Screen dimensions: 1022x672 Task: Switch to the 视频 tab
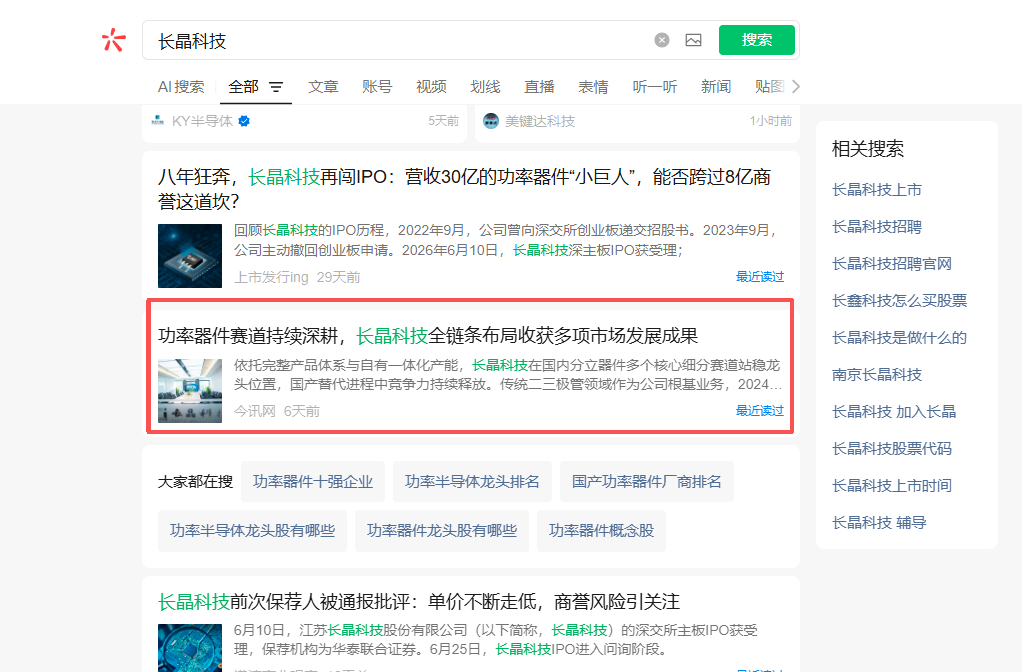pos(431,87)
